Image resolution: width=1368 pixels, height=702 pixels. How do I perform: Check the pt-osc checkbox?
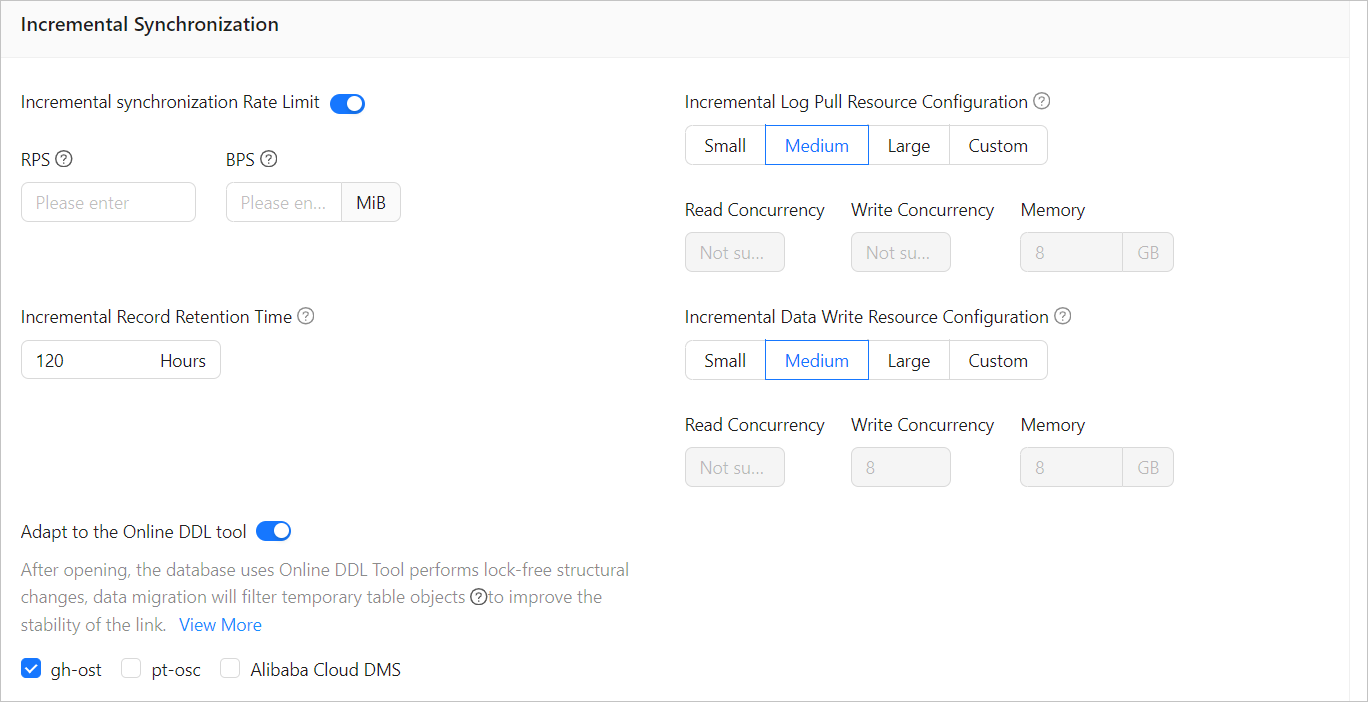131,669
